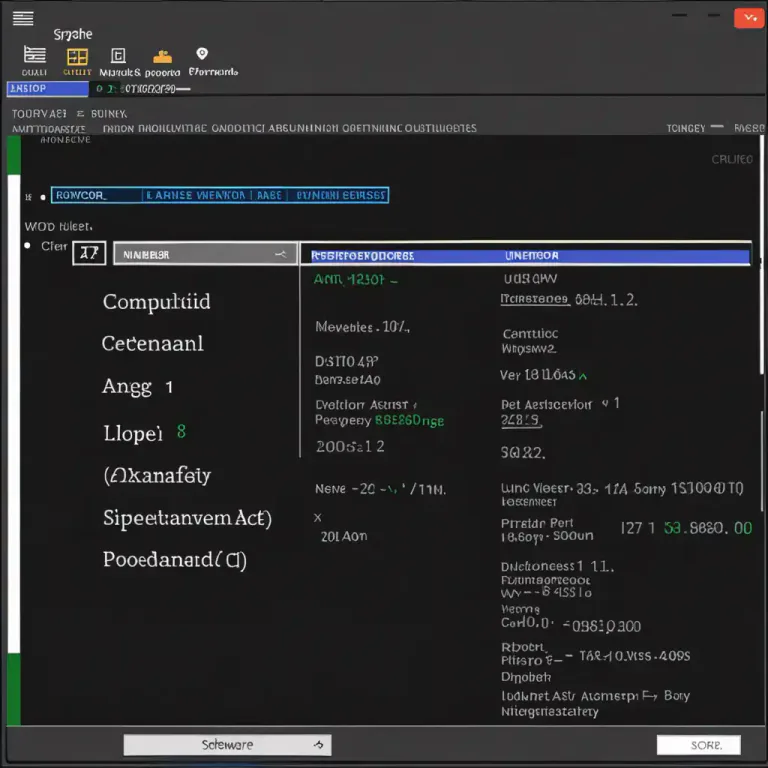Click the Srjahe title text

click(73, 34)
